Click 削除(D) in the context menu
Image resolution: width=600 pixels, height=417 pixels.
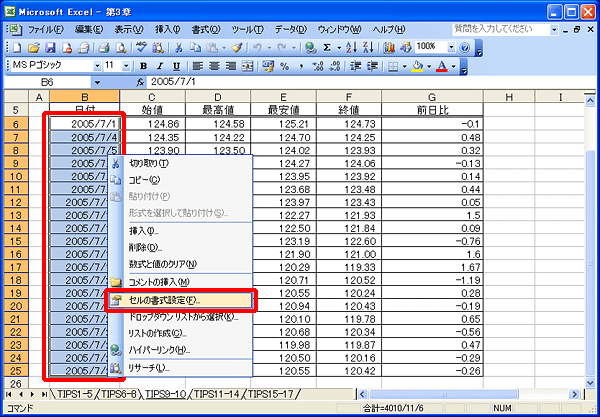pos(179,248)
